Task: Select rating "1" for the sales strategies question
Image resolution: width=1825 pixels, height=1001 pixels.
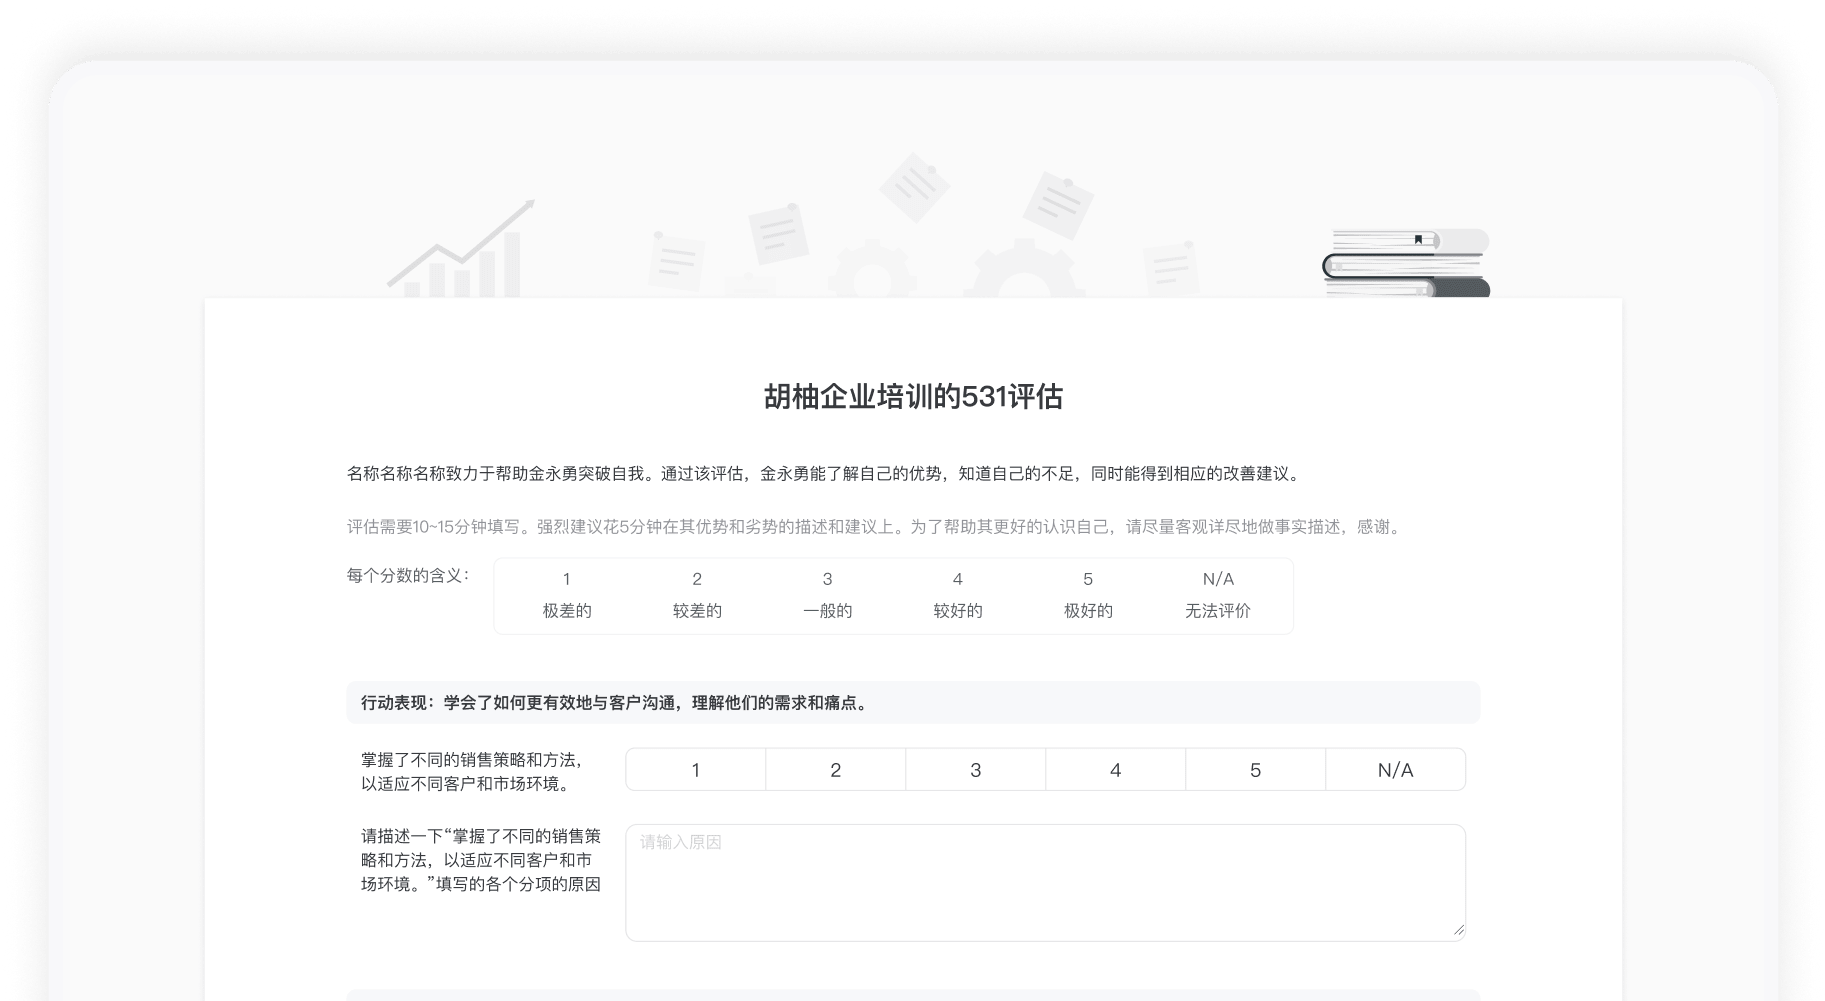Action: coord(694,769)
